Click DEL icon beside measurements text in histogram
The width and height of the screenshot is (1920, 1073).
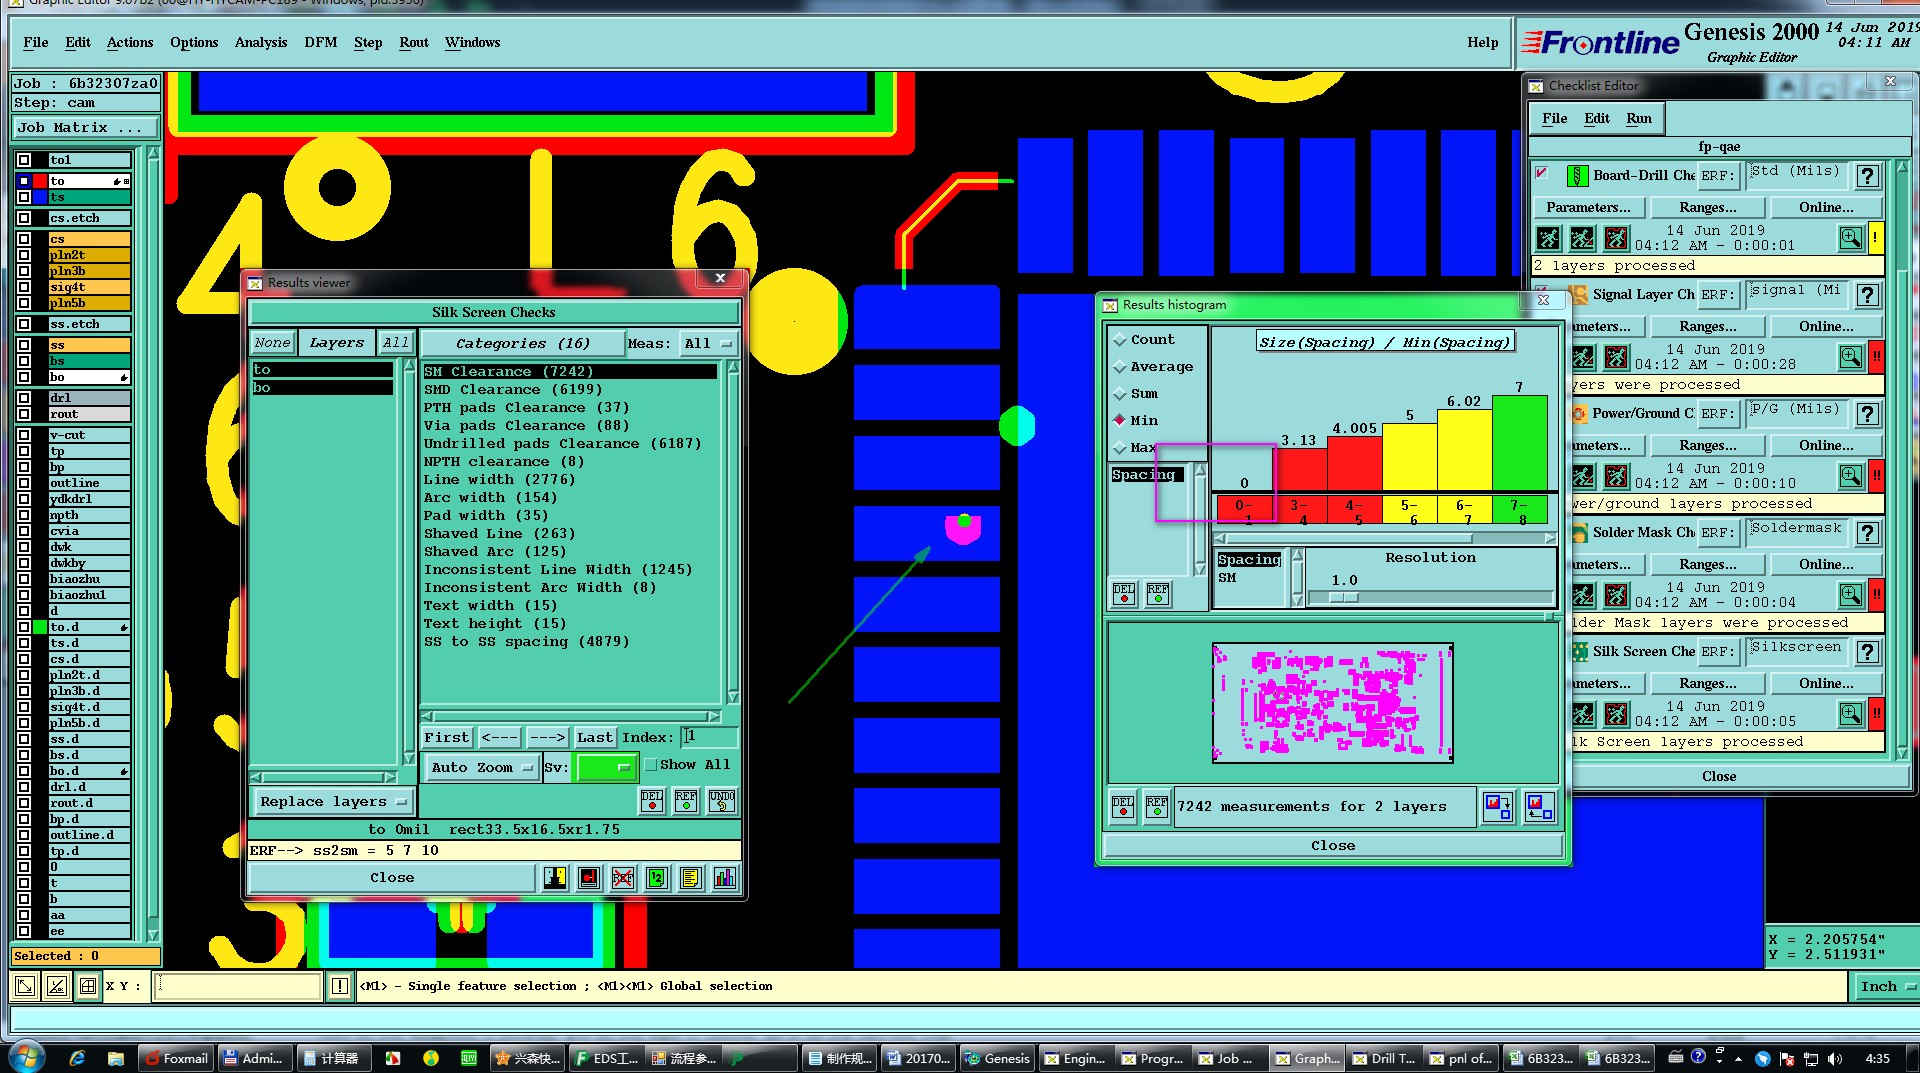pyautogui.click(x=1123, y=807)
